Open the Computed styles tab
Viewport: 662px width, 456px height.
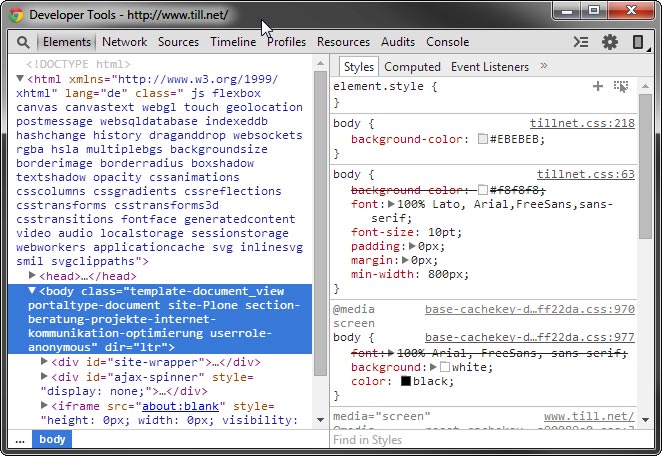point(412,67)
